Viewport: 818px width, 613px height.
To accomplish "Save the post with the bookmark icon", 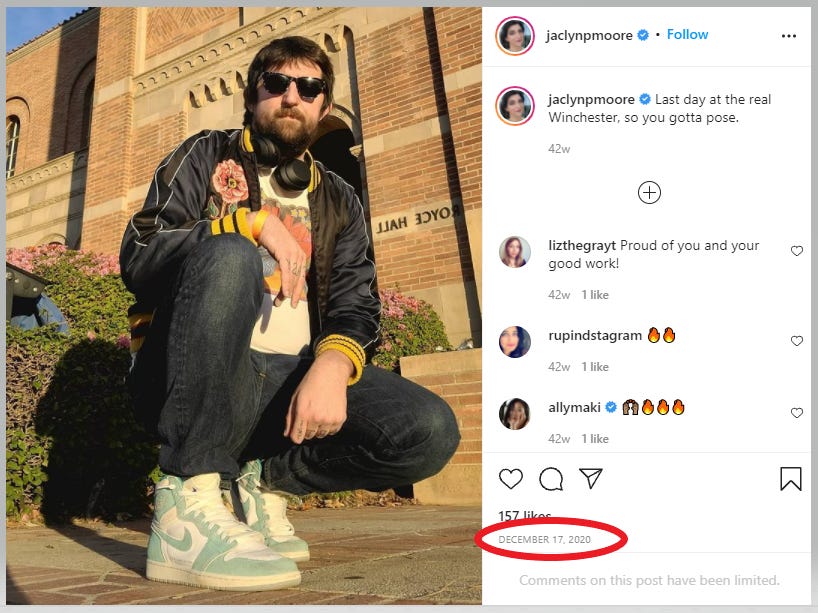I will pyautogui.click(x=791, y=479).
